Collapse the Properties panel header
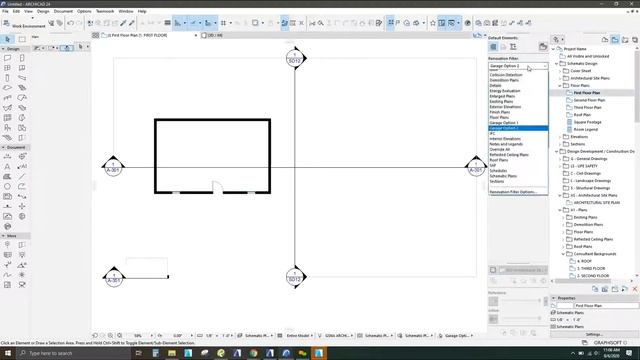 [x=594, y=298]
